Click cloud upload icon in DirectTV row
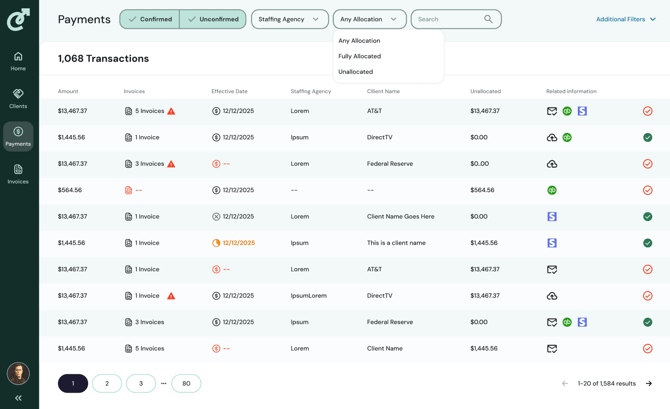 coord(552,137)
